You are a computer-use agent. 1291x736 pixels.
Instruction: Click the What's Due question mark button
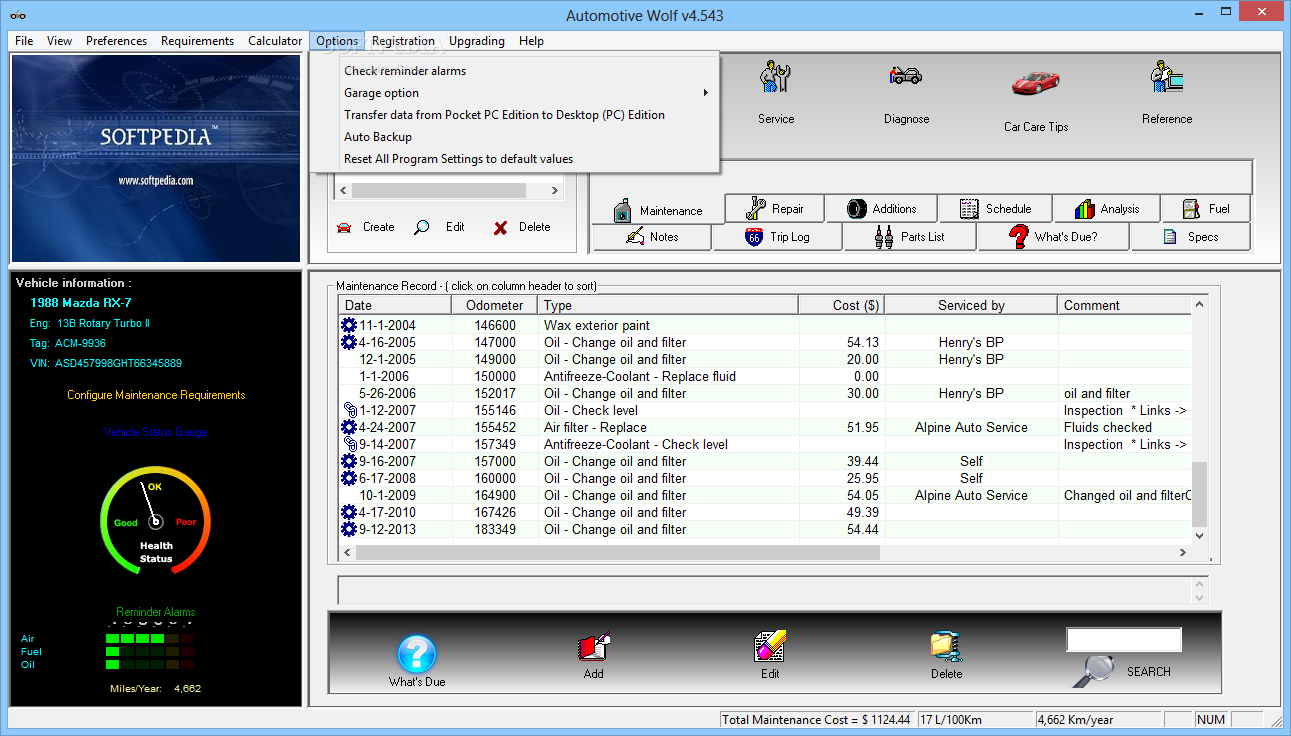tap(417, 654)
